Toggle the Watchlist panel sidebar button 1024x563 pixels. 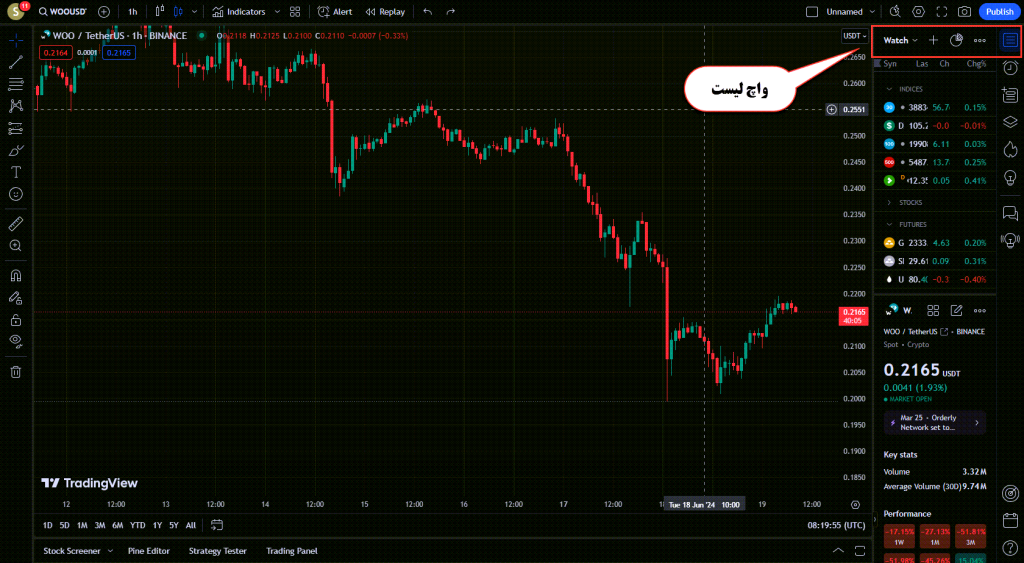(x=1010, y=40)
